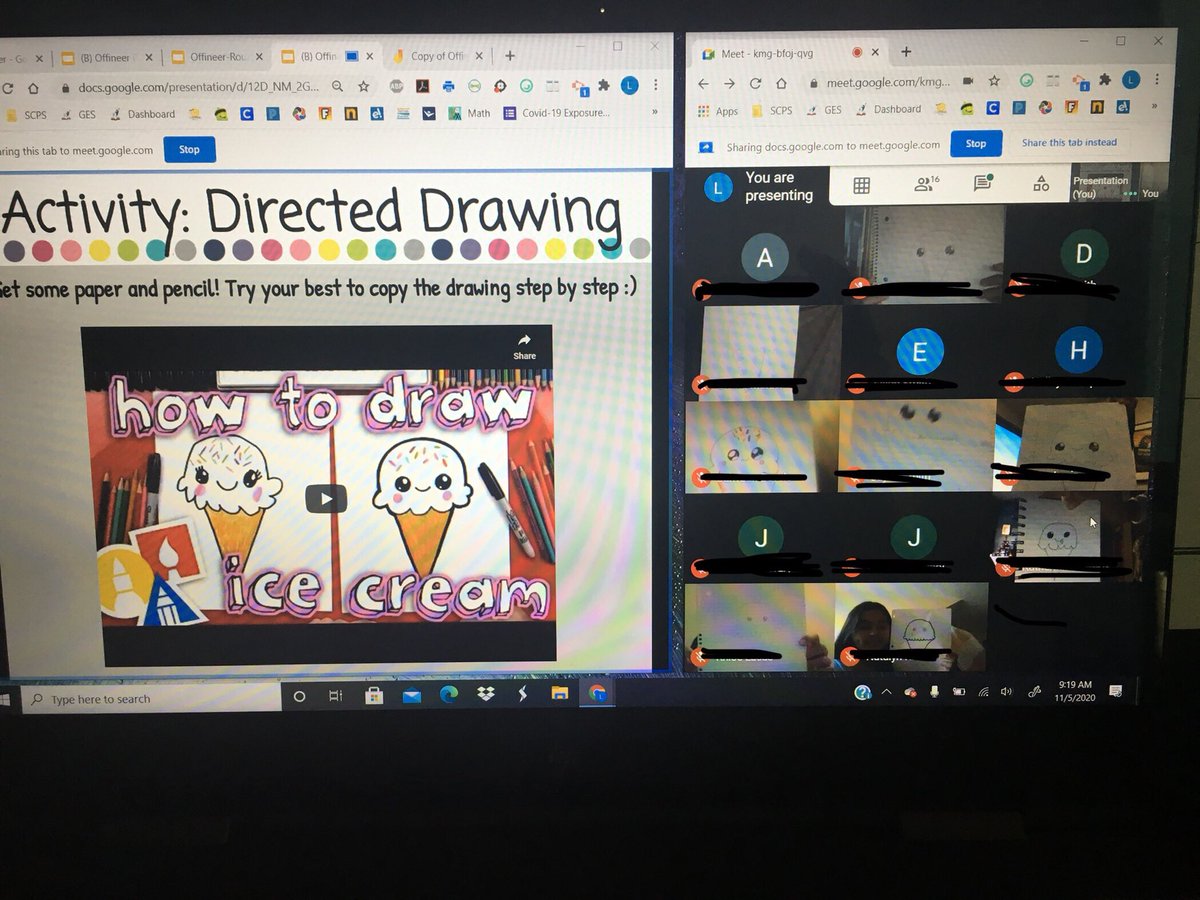This screenshot has width=1200, height=900.
Task: Go home in the Docs window
Action: [x=33, y=87]
